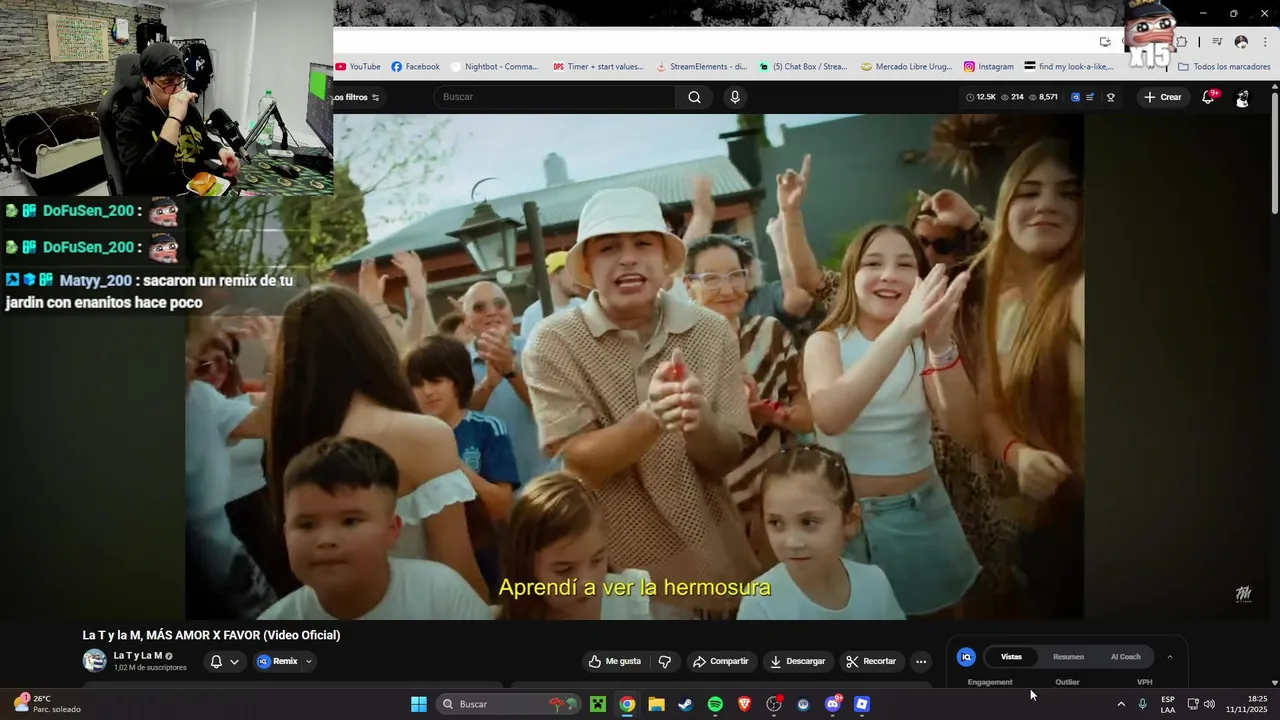Open Nightbot bookmark
This screenshot has width=1280, height=720.
tap(494, 67)
